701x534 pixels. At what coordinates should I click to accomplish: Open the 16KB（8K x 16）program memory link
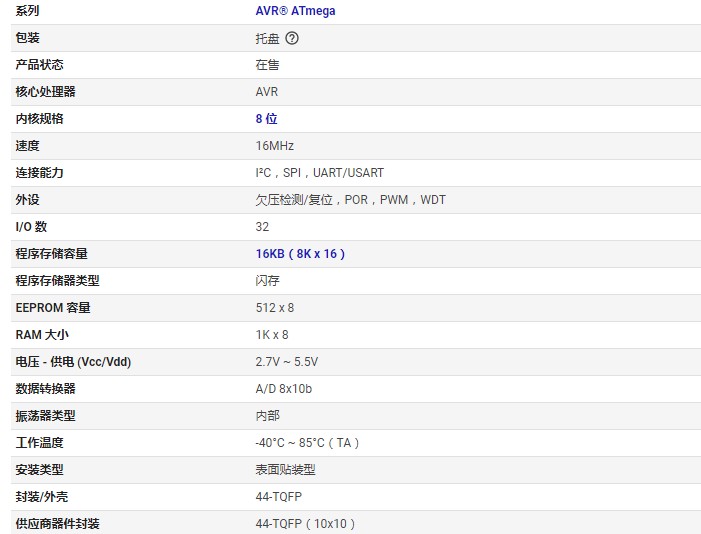pos(300,254)
